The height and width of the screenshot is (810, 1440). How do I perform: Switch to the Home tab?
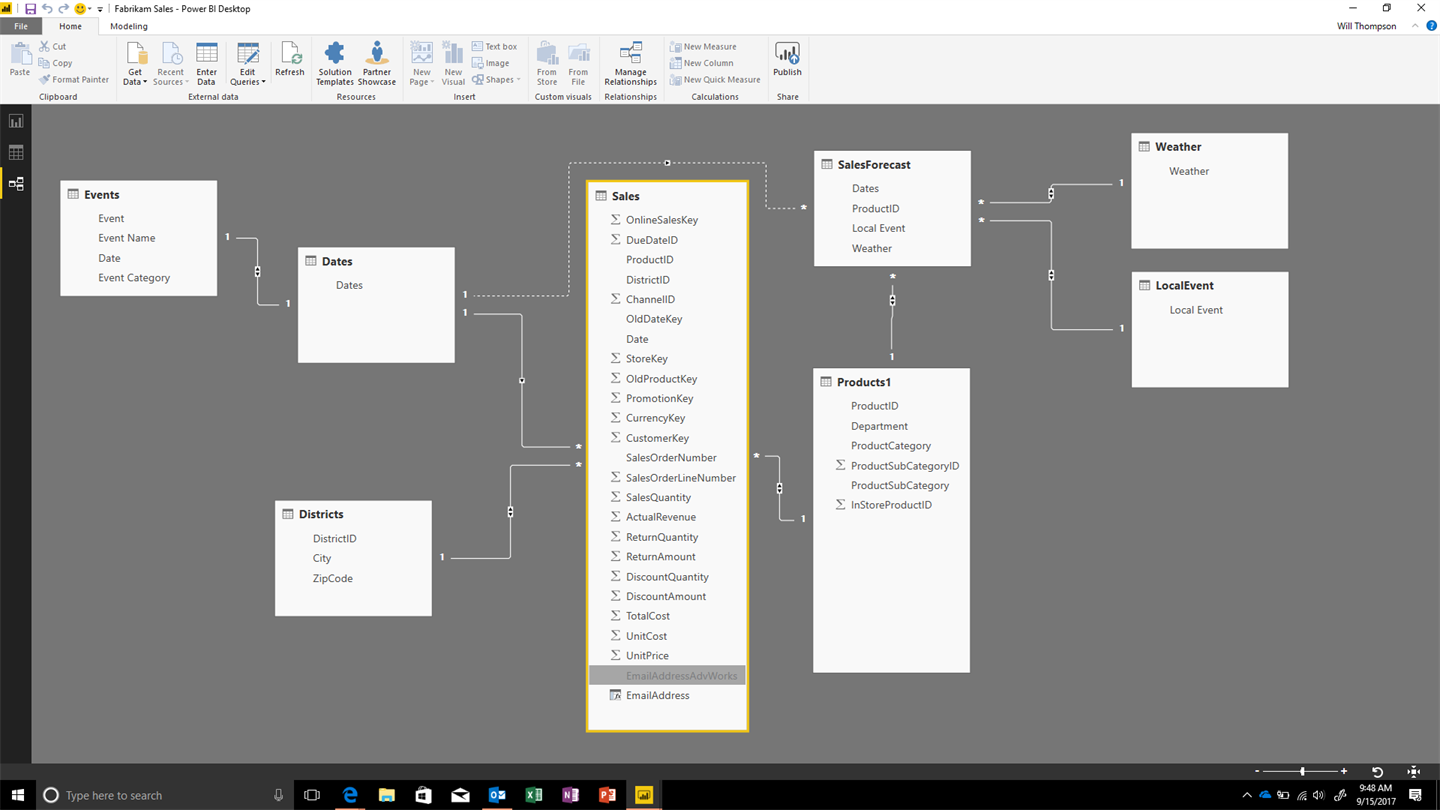[x=70, y=26]
